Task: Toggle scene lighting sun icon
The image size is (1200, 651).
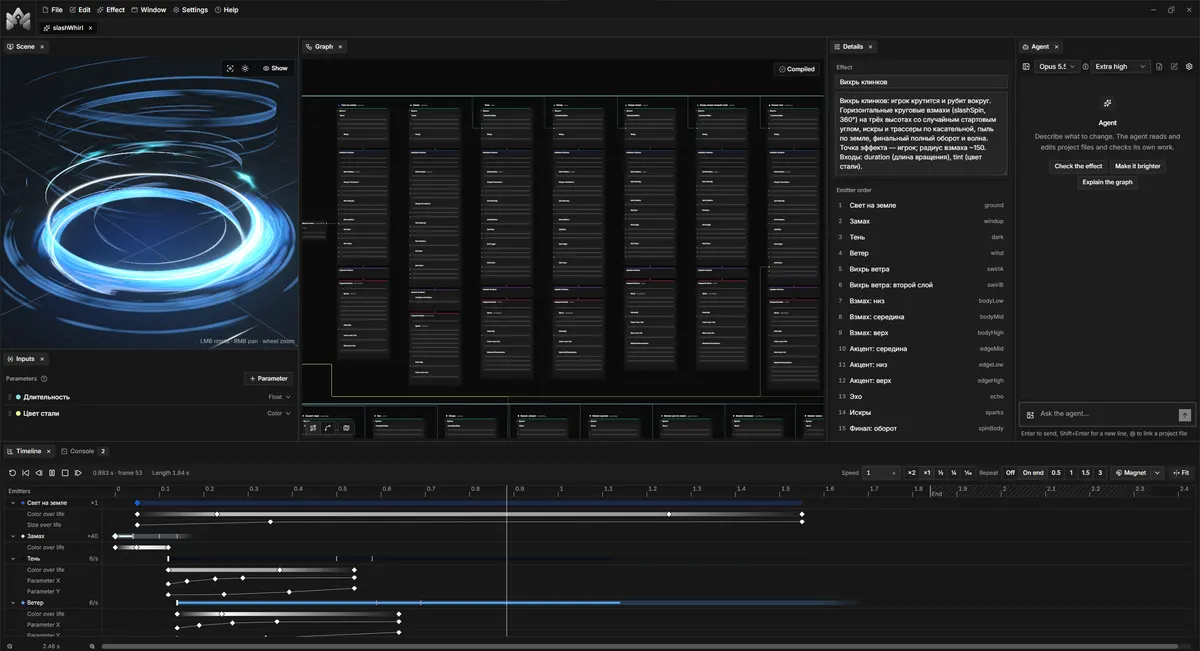Action: pyautogui.click(x=245, y=68)
